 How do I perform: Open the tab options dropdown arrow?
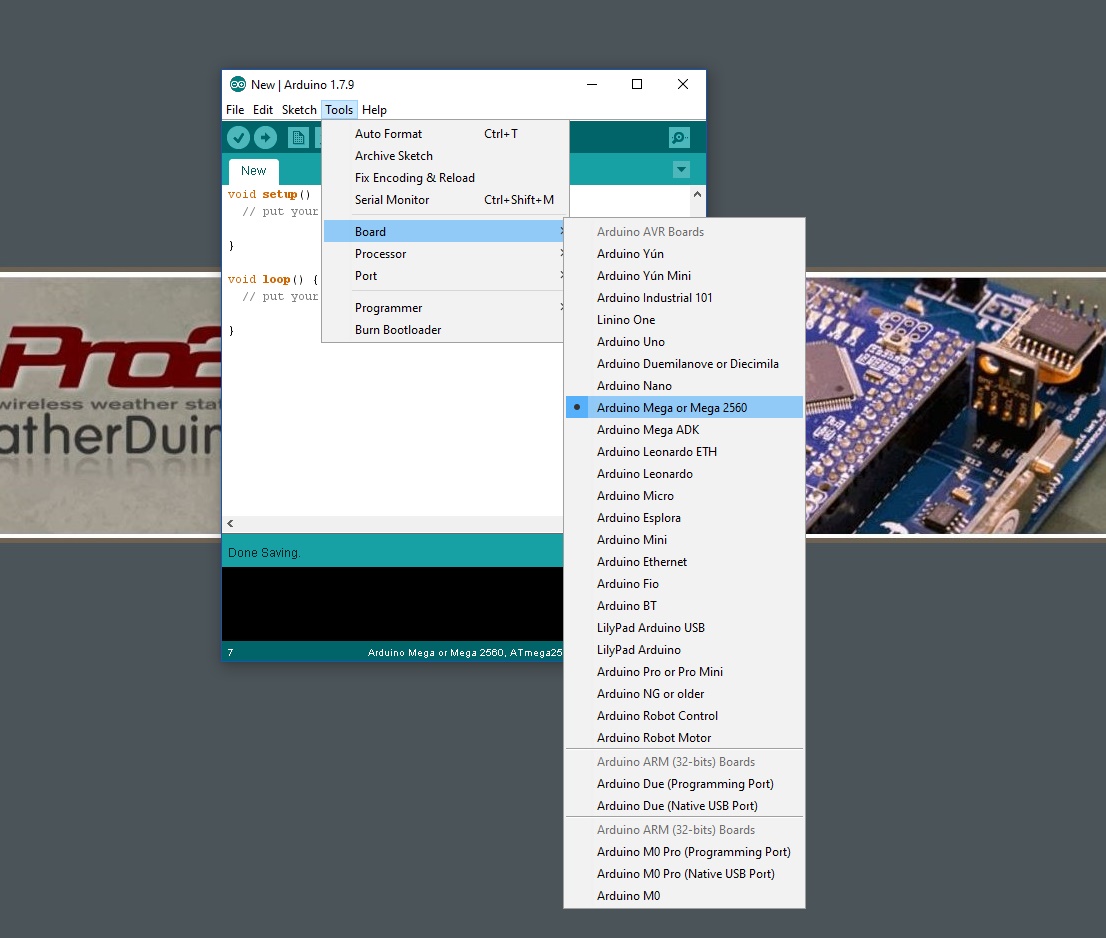click(681, 170)
